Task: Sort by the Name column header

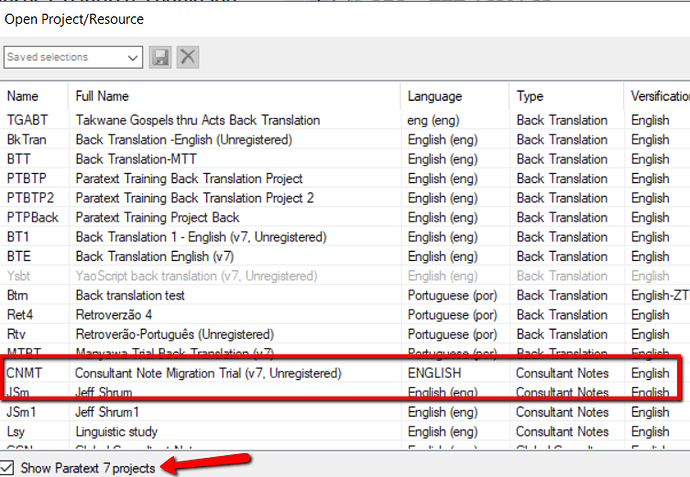Action: (22, 96)
